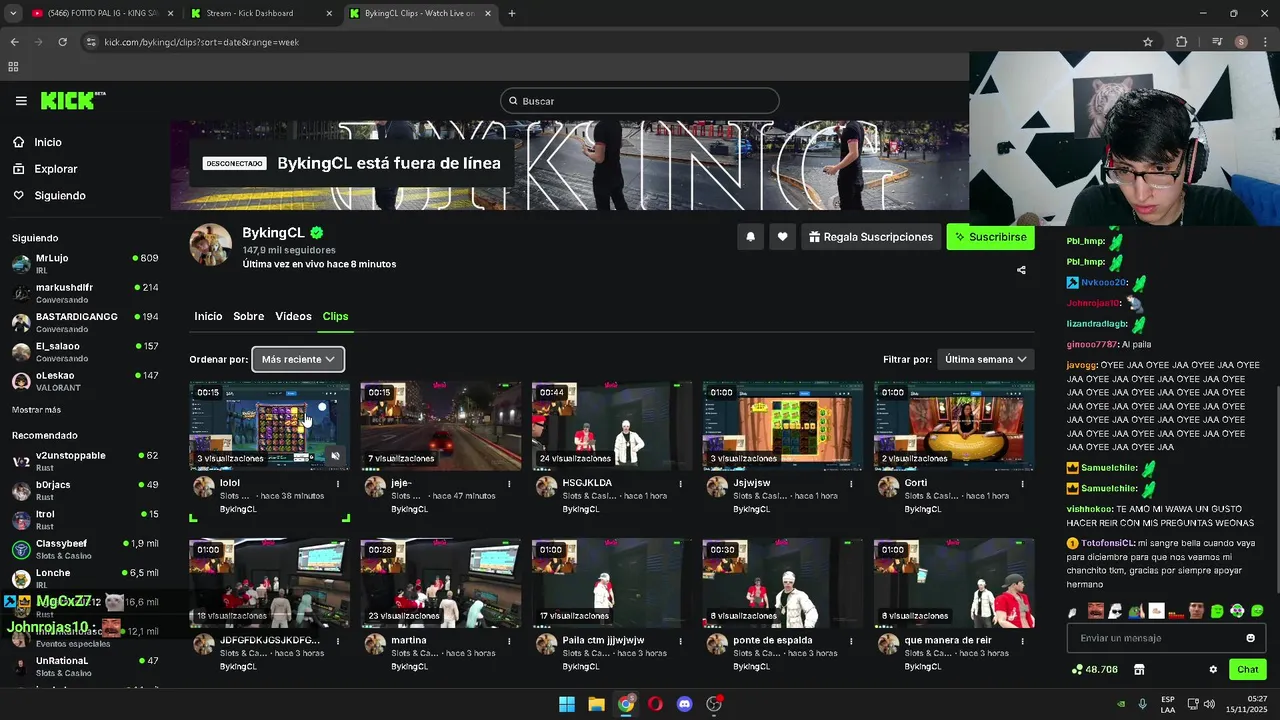This screenshot has width=1280, height=720.
Task: Open the three-dot menu for clip Gorti
Action: tap(1022, 484)
